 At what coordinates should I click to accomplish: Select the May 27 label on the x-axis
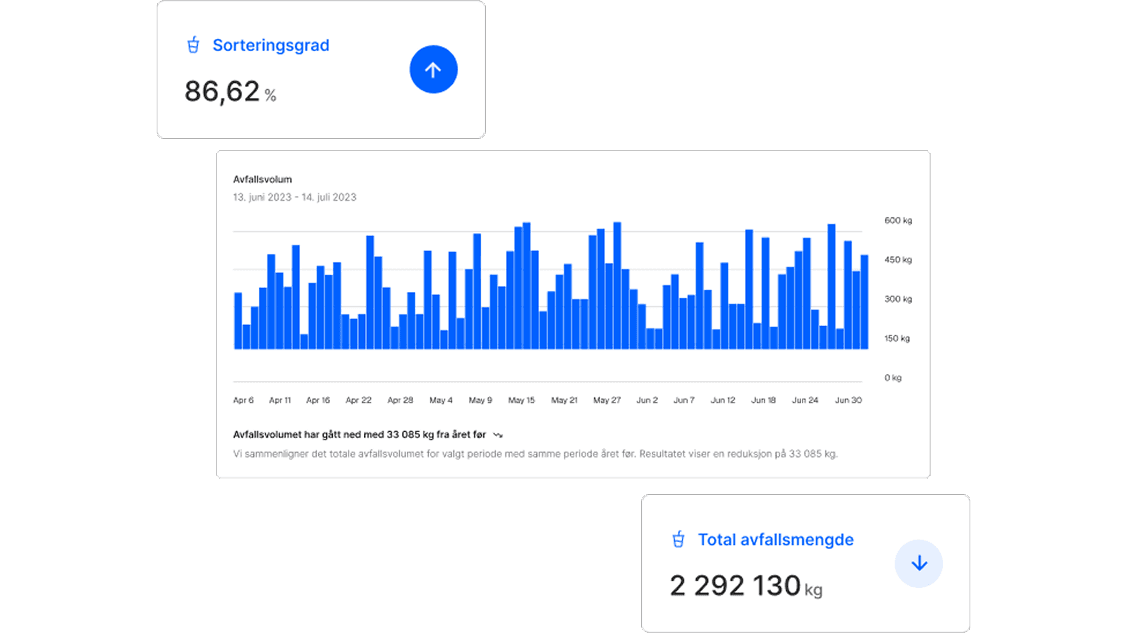[x=606, y=400]
